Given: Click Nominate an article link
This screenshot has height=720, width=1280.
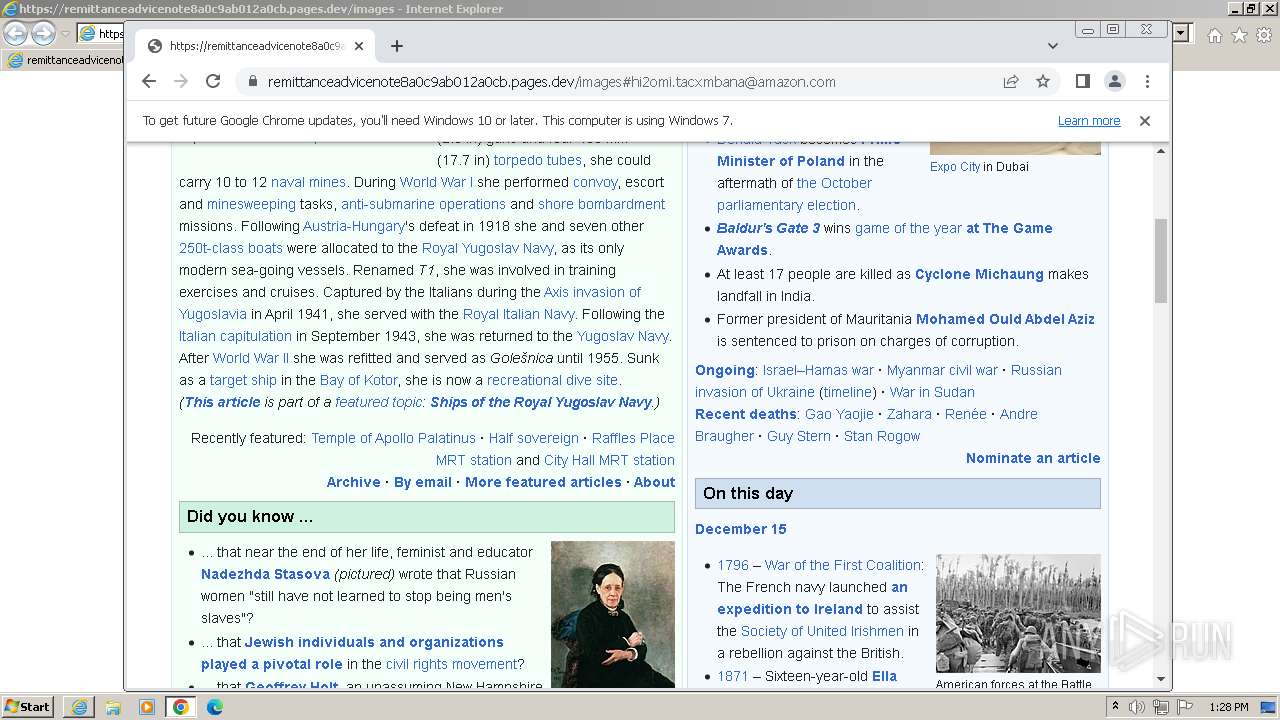Looking at the screenshot, I should tap(1033, 458).
